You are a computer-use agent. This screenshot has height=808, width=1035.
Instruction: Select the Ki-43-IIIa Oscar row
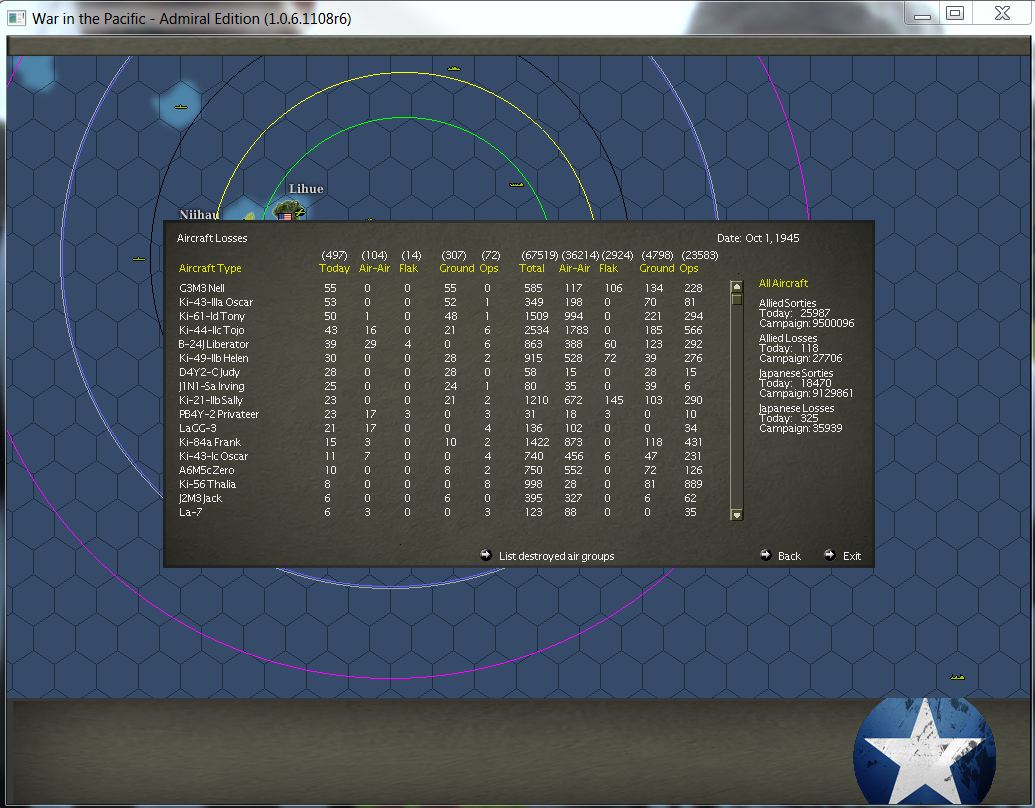(441, 302)
